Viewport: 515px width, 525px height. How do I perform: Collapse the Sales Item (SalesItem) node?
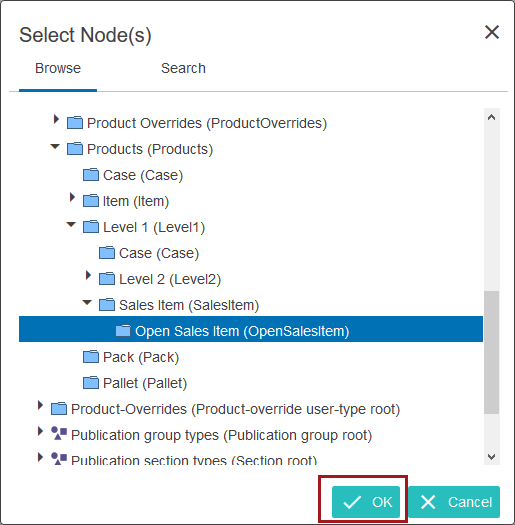[x=87, y=302]
